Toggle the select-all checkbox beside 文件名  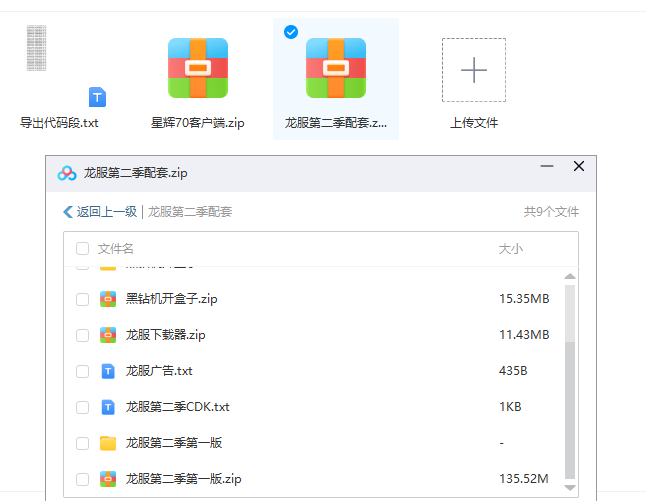tap(82, 249)
